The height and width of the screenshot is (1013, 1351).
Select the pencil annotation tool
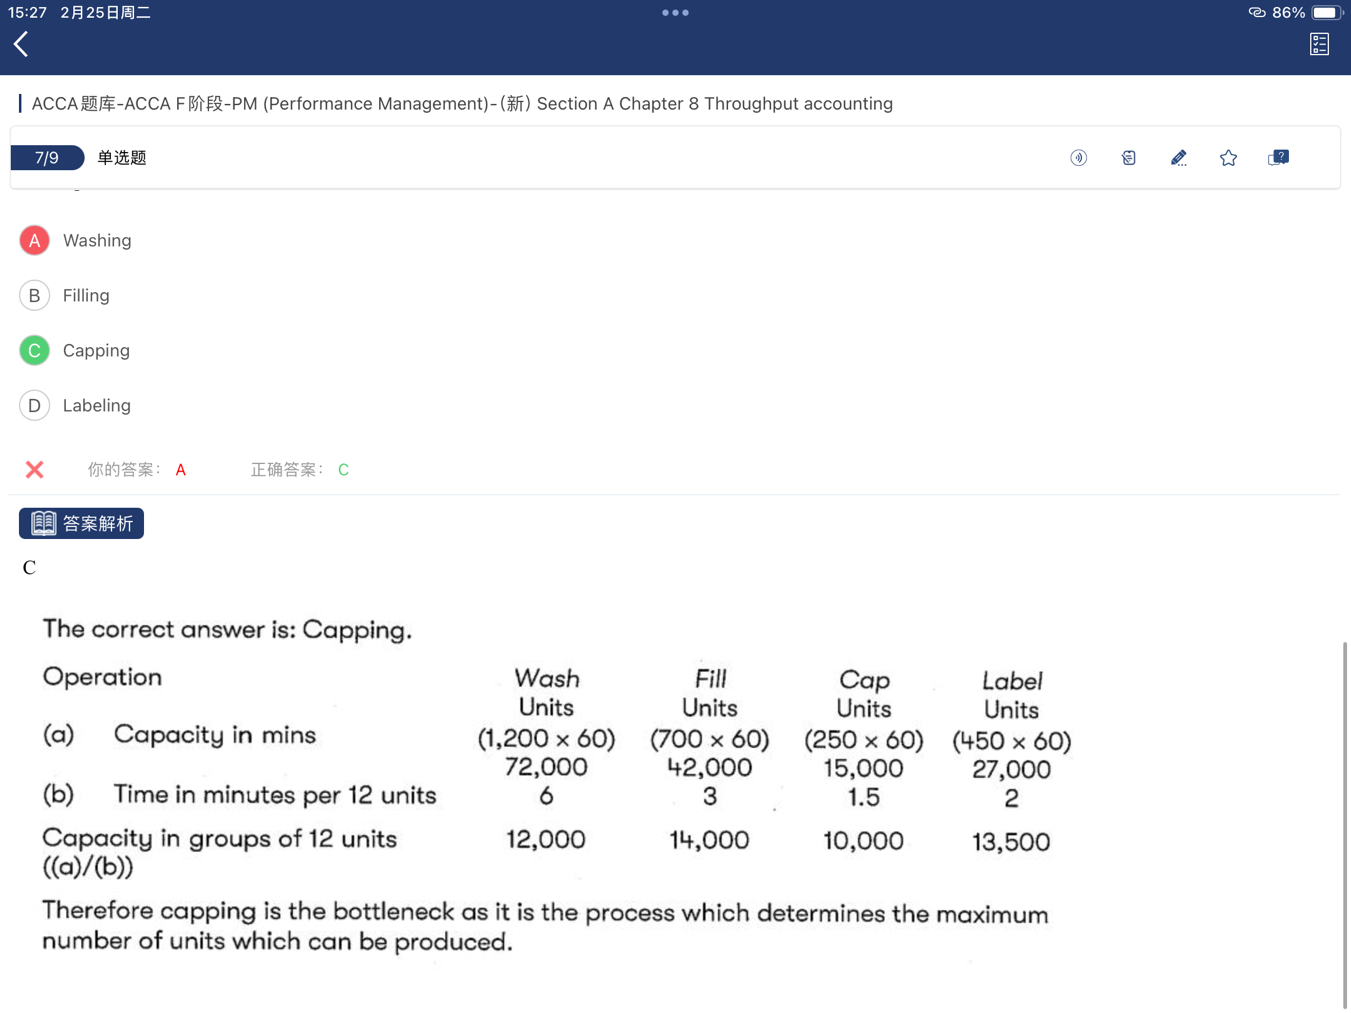(x=1178, y=158)
